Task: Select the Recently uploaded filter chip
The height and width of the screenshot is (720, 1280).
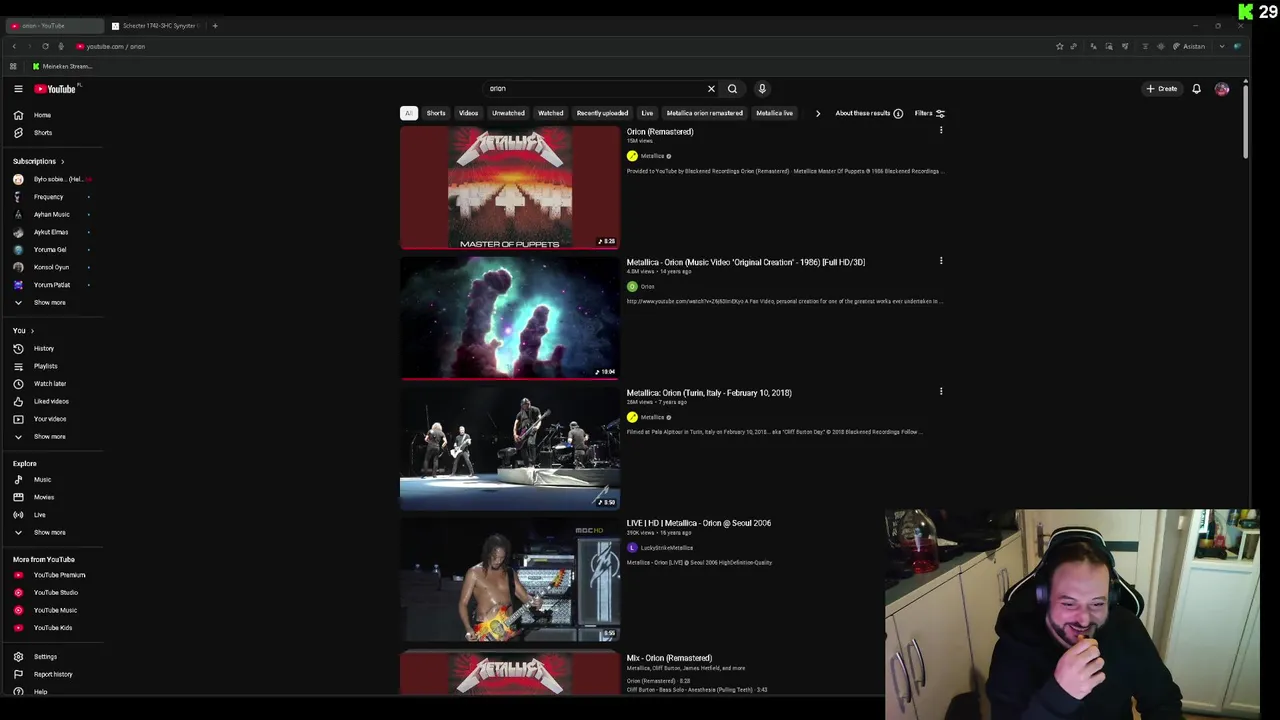Action: (x=602, y=114)
